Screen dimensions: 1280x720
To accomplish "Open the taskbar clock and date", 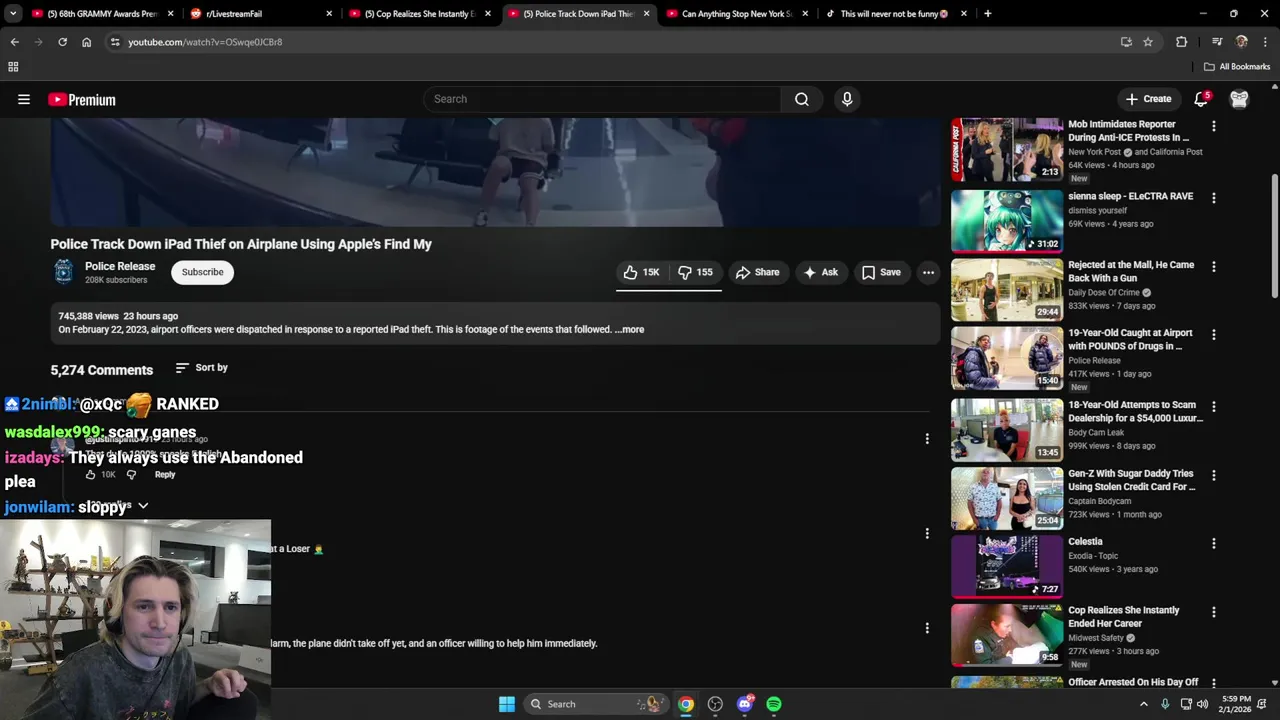I will 1236,704.
